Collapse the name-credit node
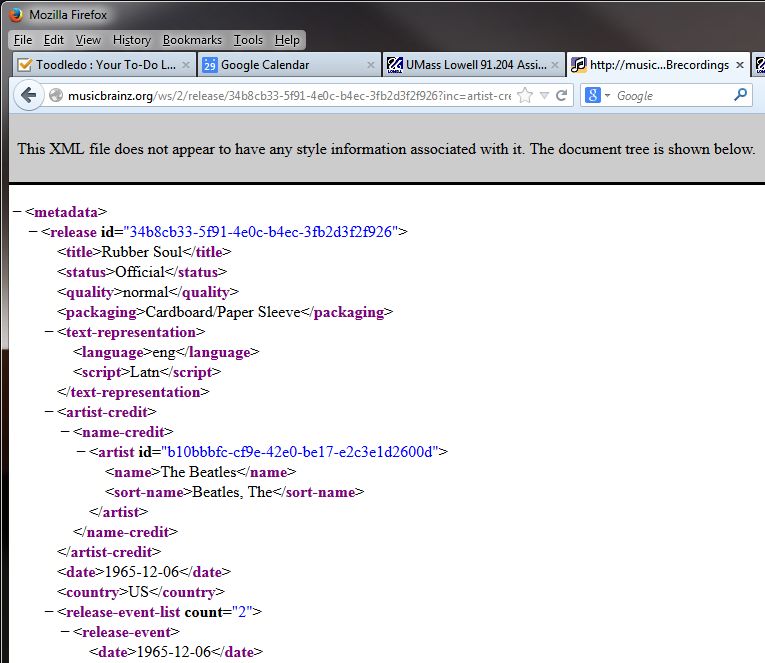Screen dimensions: 765x663 pyautogui.click(x=65, y=432)
